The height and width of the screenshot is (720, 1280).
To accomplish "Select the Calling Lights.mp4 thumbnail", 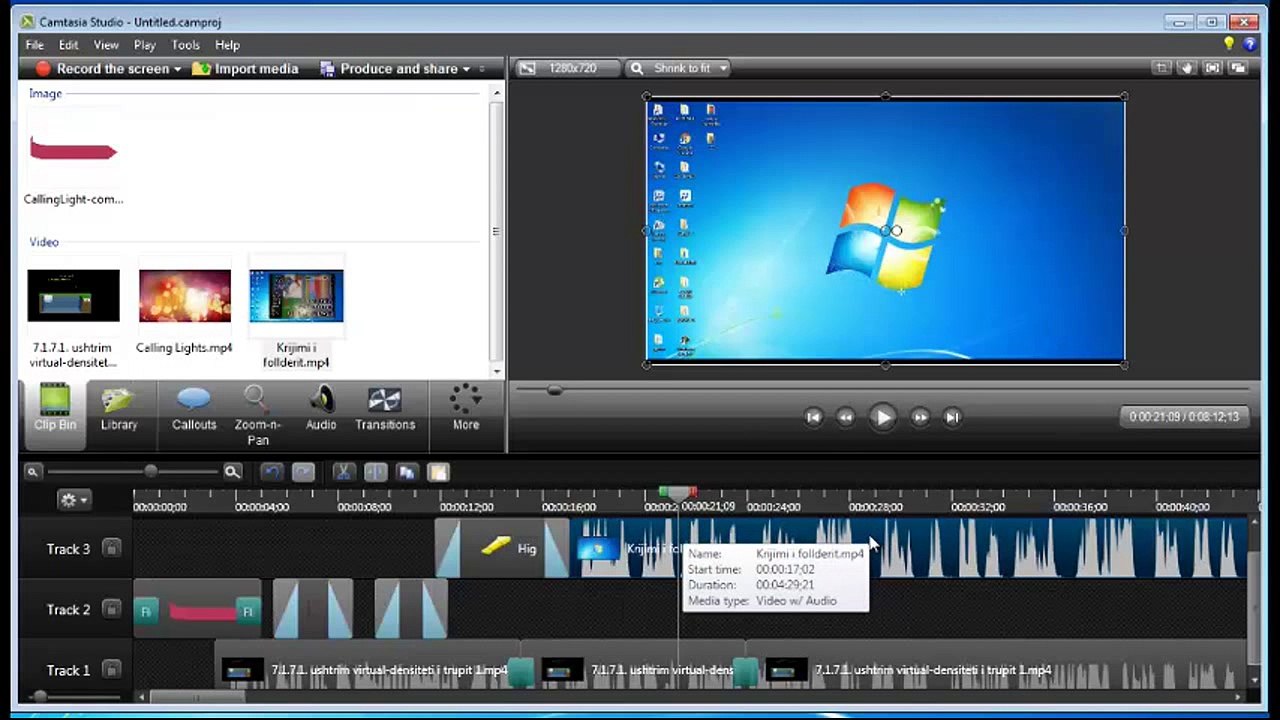I will click(x=184, y=296).
